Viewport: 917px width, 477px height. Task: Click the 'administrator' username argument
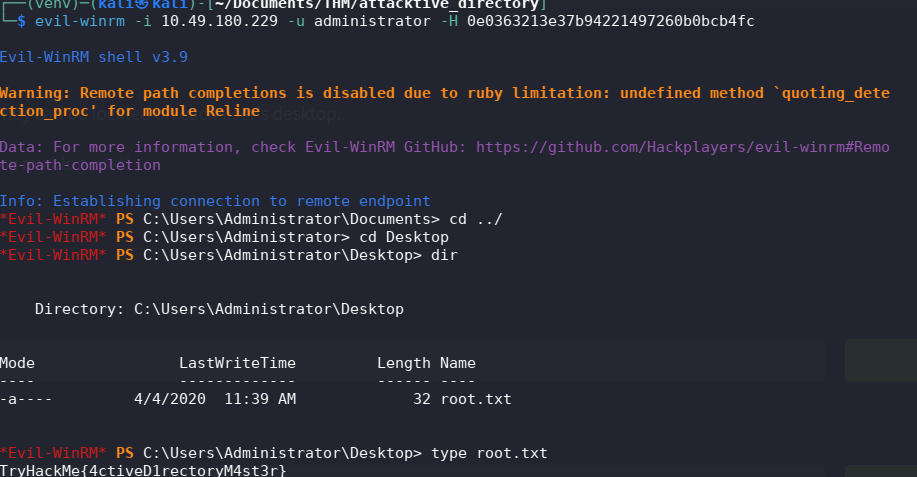point(373,21)
